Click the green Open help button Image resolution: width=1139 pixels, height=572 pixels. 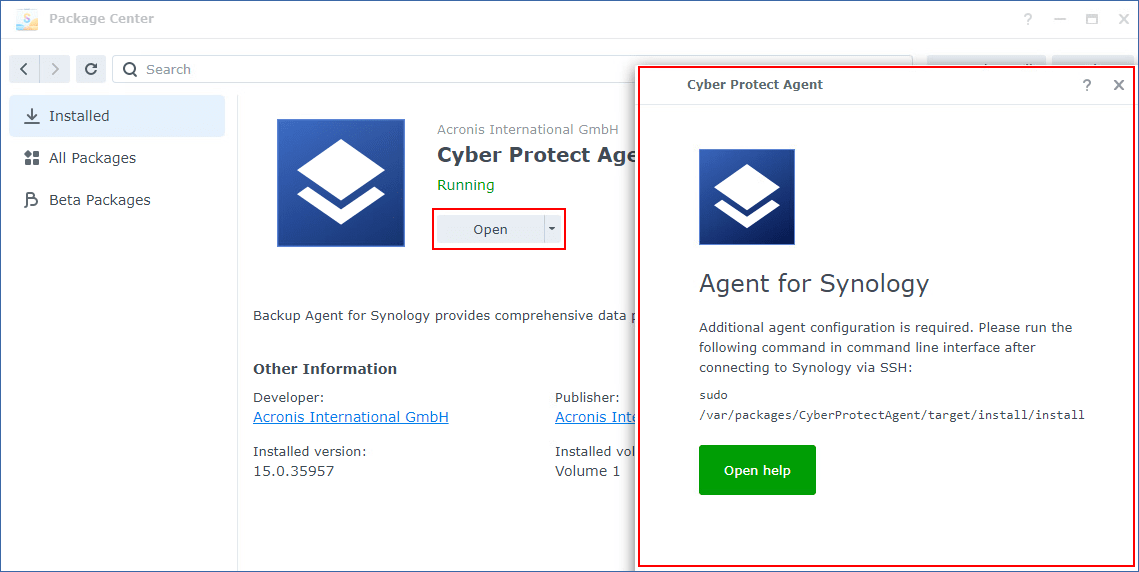[757, 470]
